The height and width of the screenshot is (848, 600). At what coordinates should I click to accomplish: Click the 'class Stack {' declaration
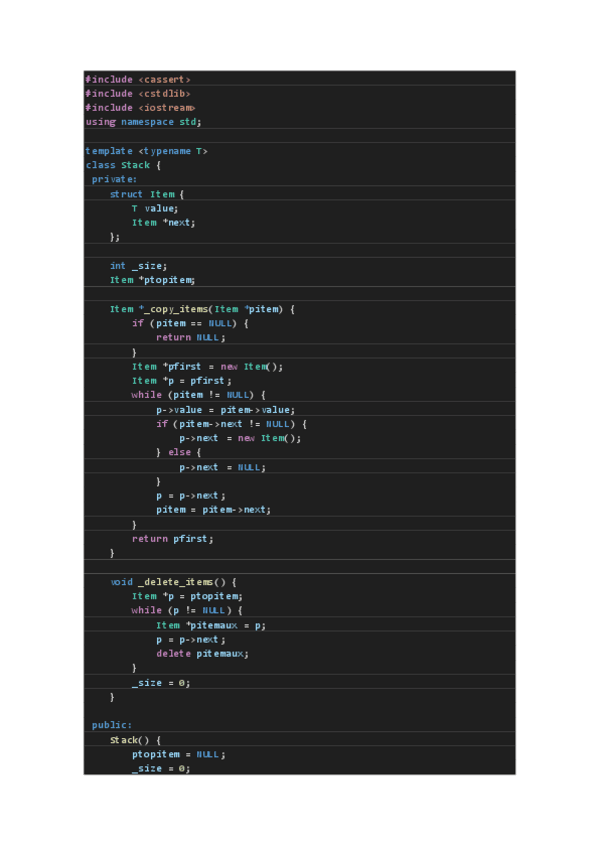click(123, 165)
